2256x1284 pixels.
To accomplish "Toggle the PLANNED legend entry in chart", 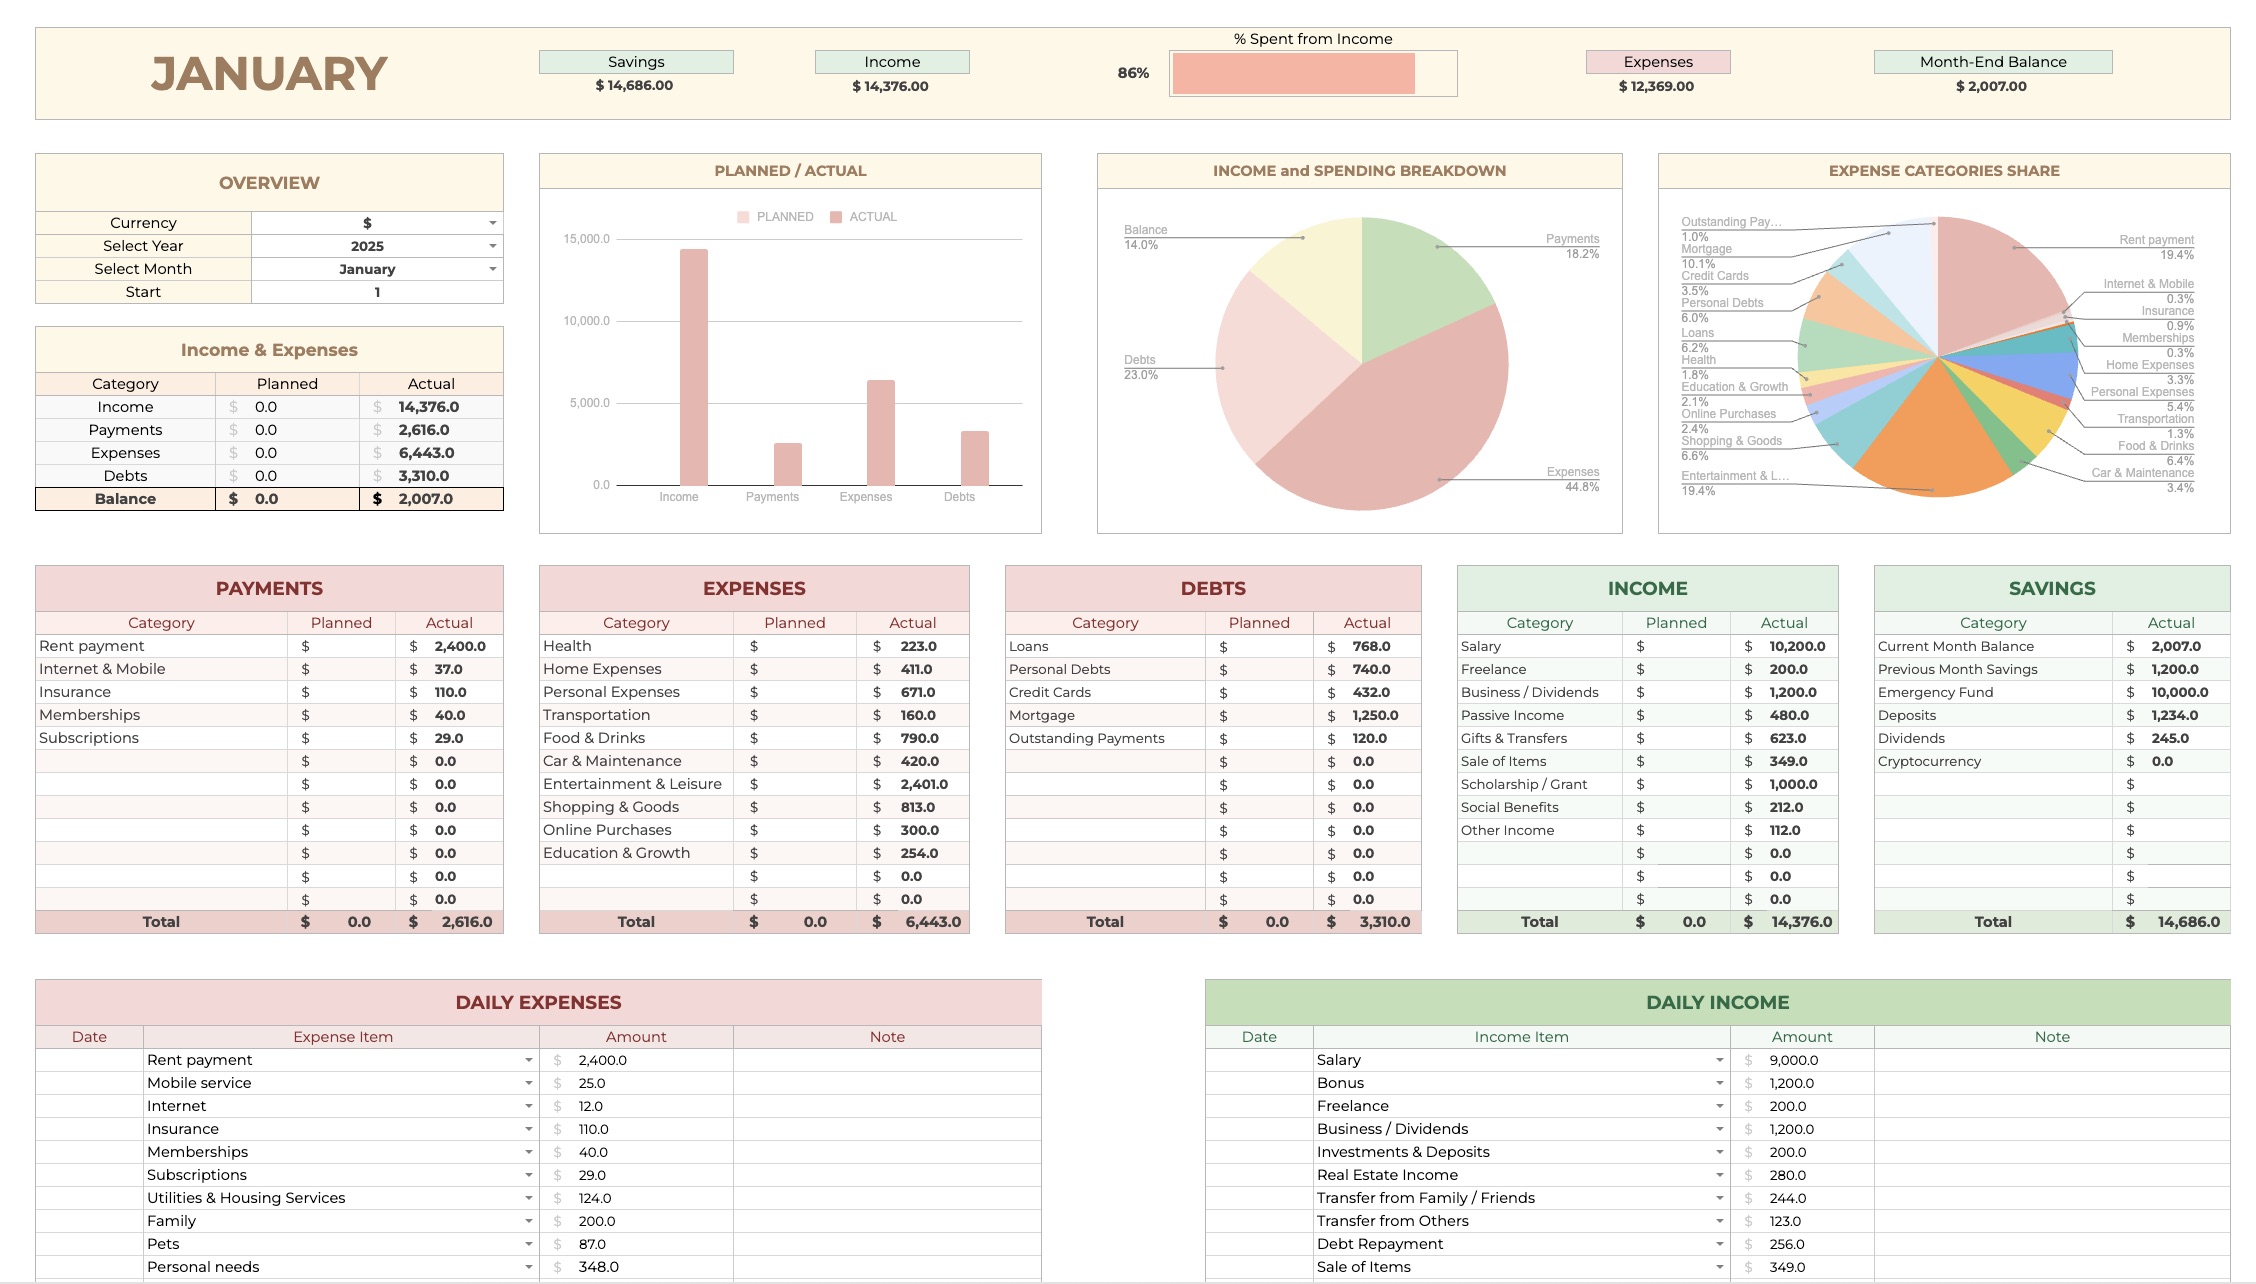I will 776,216.
